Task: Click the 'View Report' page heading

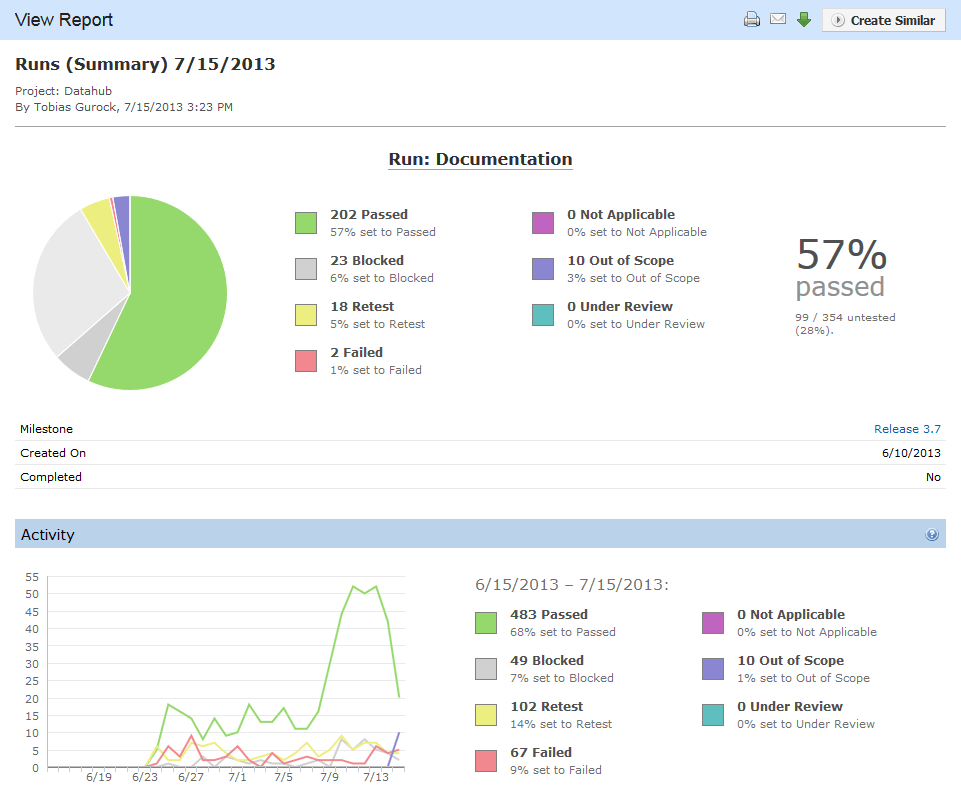Action: [x=64, y=20]
